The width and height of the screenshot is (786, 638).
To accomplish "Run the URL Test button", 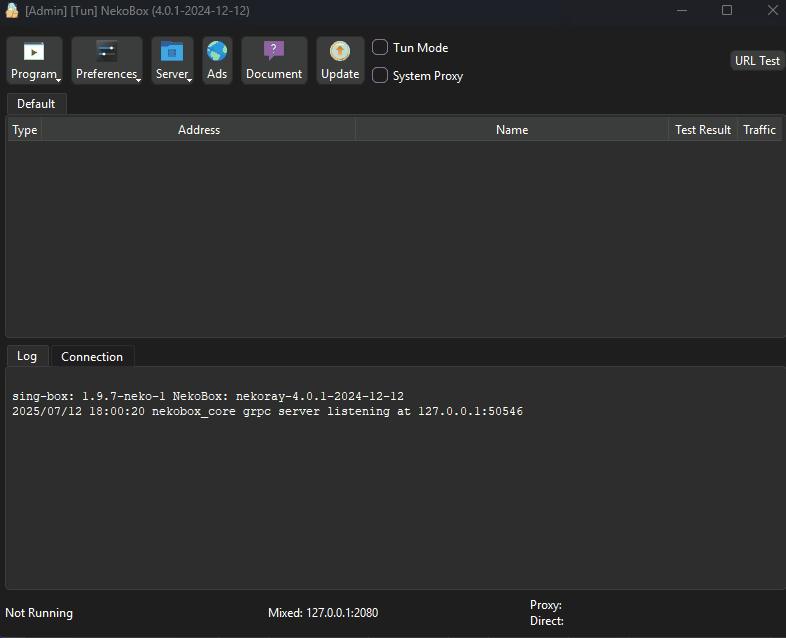I will [757, 61].
